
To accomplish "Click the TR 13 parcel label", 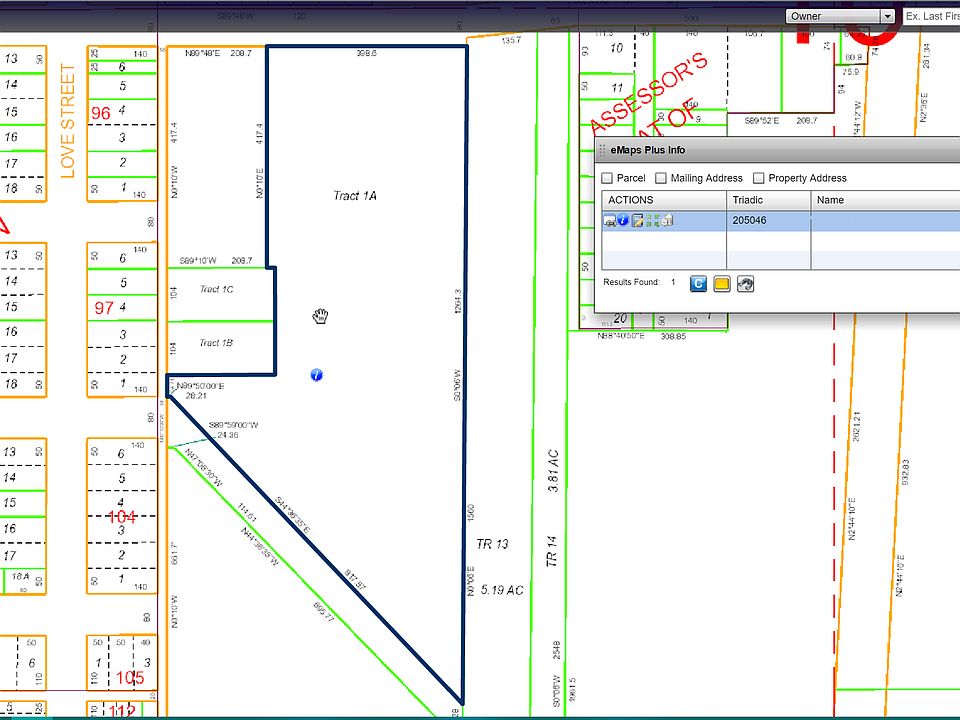I will click(492, 544).
